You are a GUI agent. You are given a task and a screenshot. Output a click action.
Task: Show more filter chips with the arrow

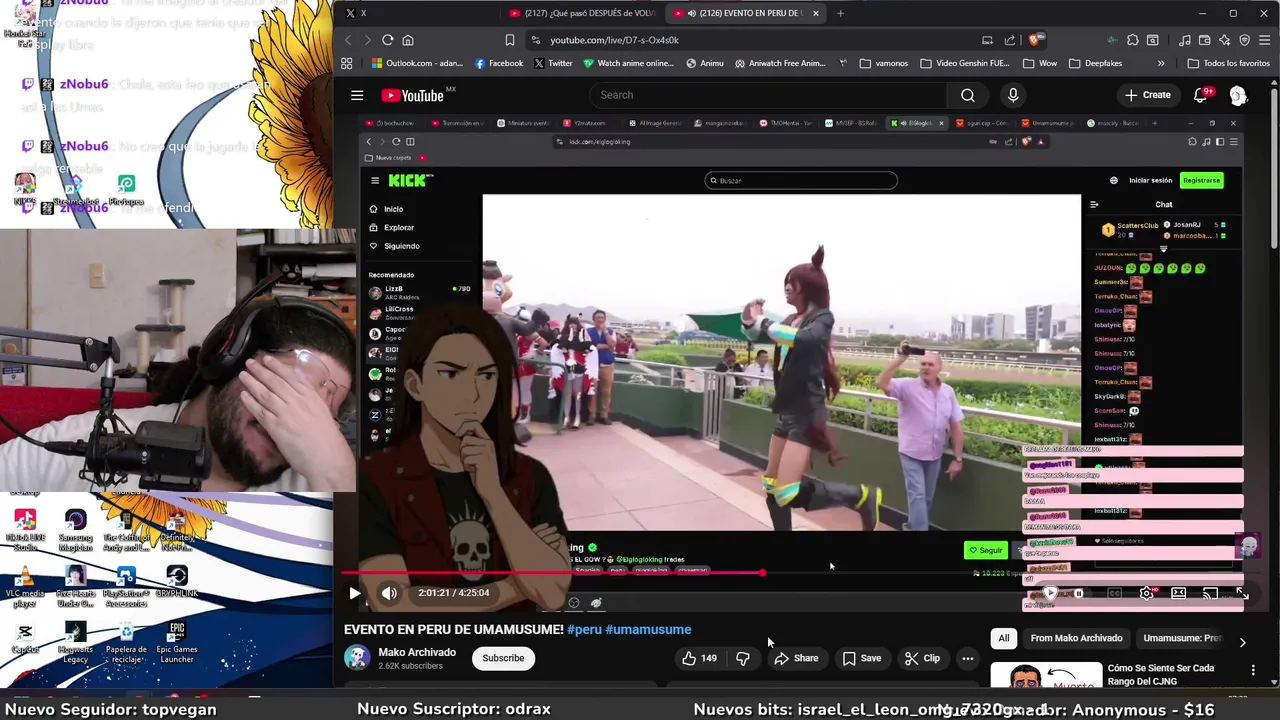[1242, 642]
